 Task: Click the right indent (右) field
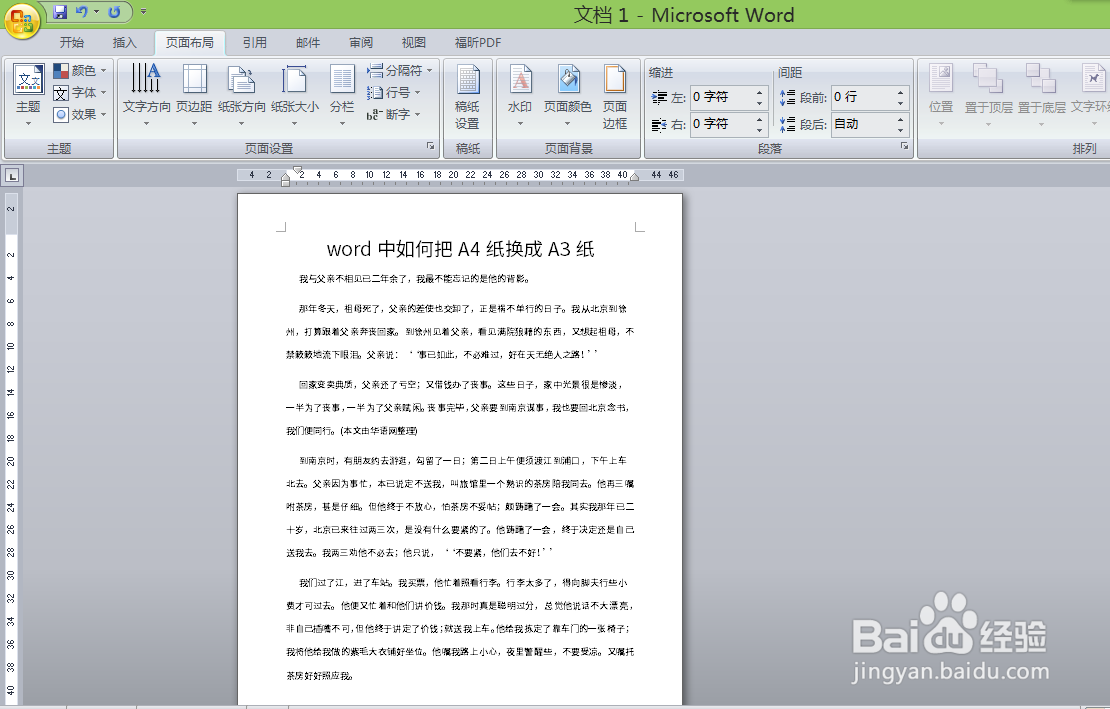point(722,124)
